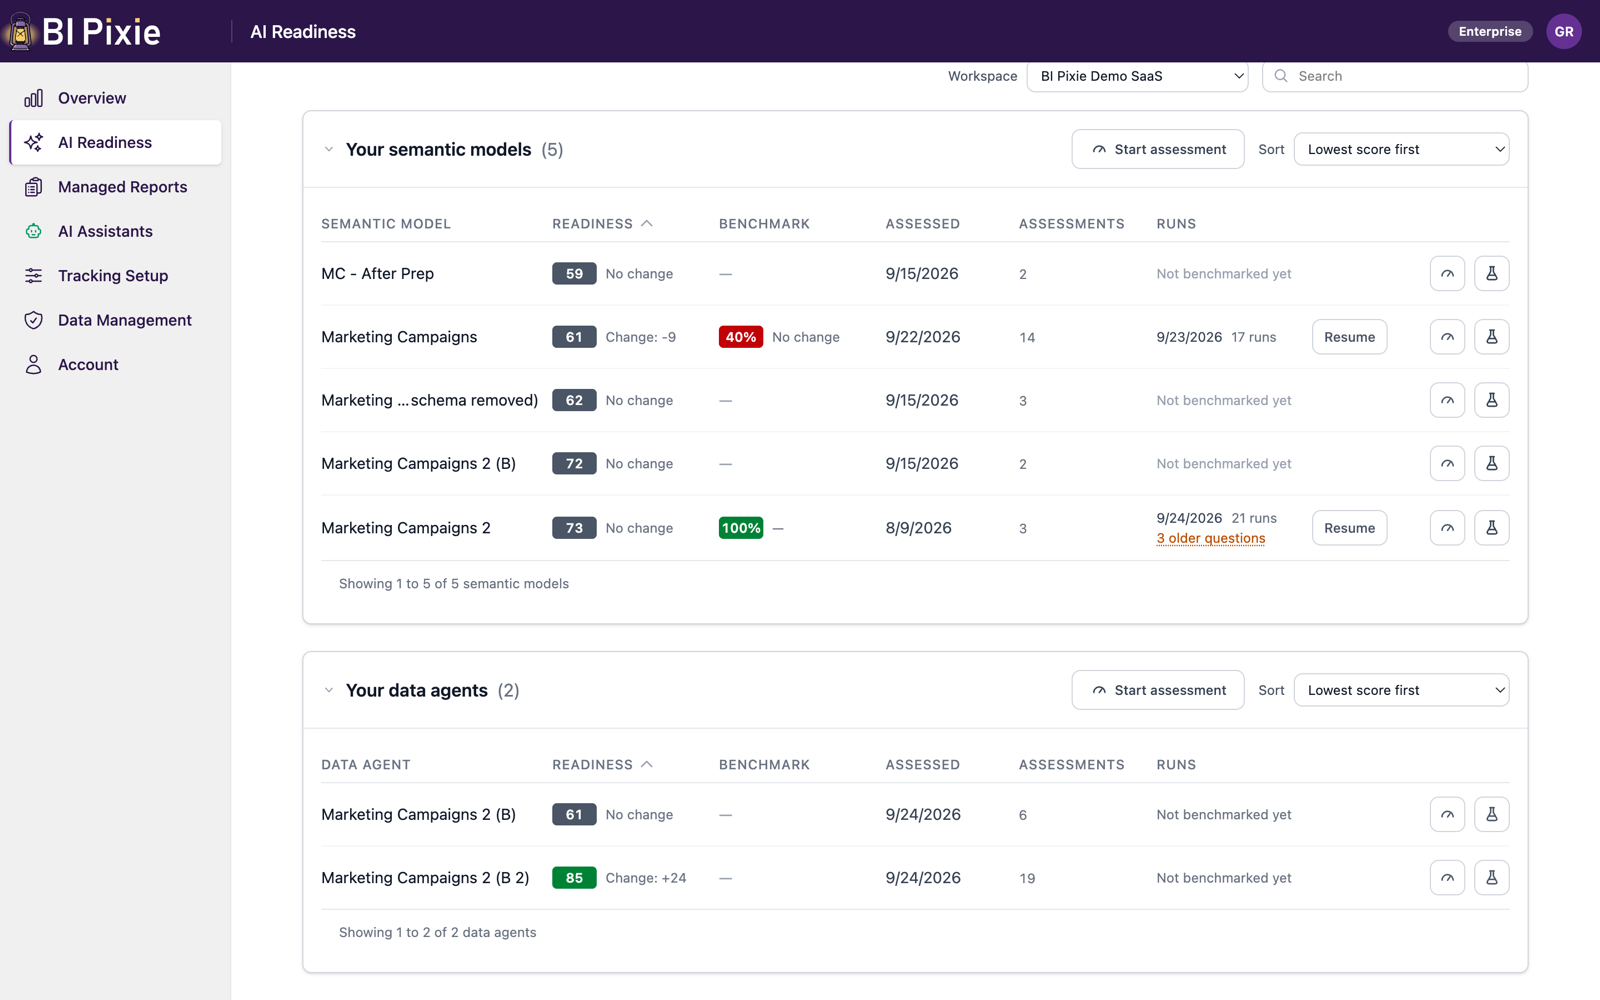Viewport: 1600px width, 1000px height.
Task: Open AI Assistants in the sidebar
Action: click(116, 231)
